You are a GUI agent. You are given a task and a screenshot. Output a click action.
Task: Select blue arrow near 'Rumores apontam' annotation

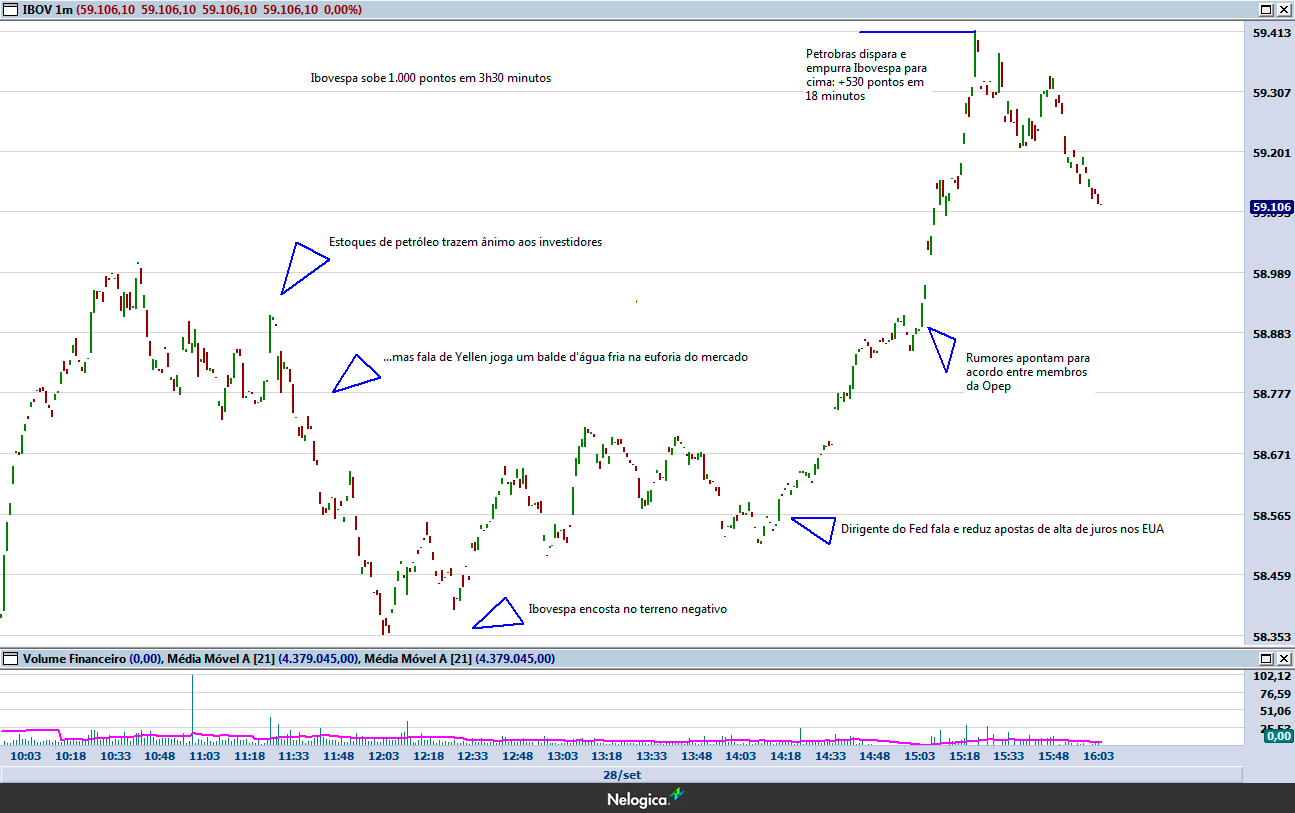pyautogui.click(x=942, y=346)
